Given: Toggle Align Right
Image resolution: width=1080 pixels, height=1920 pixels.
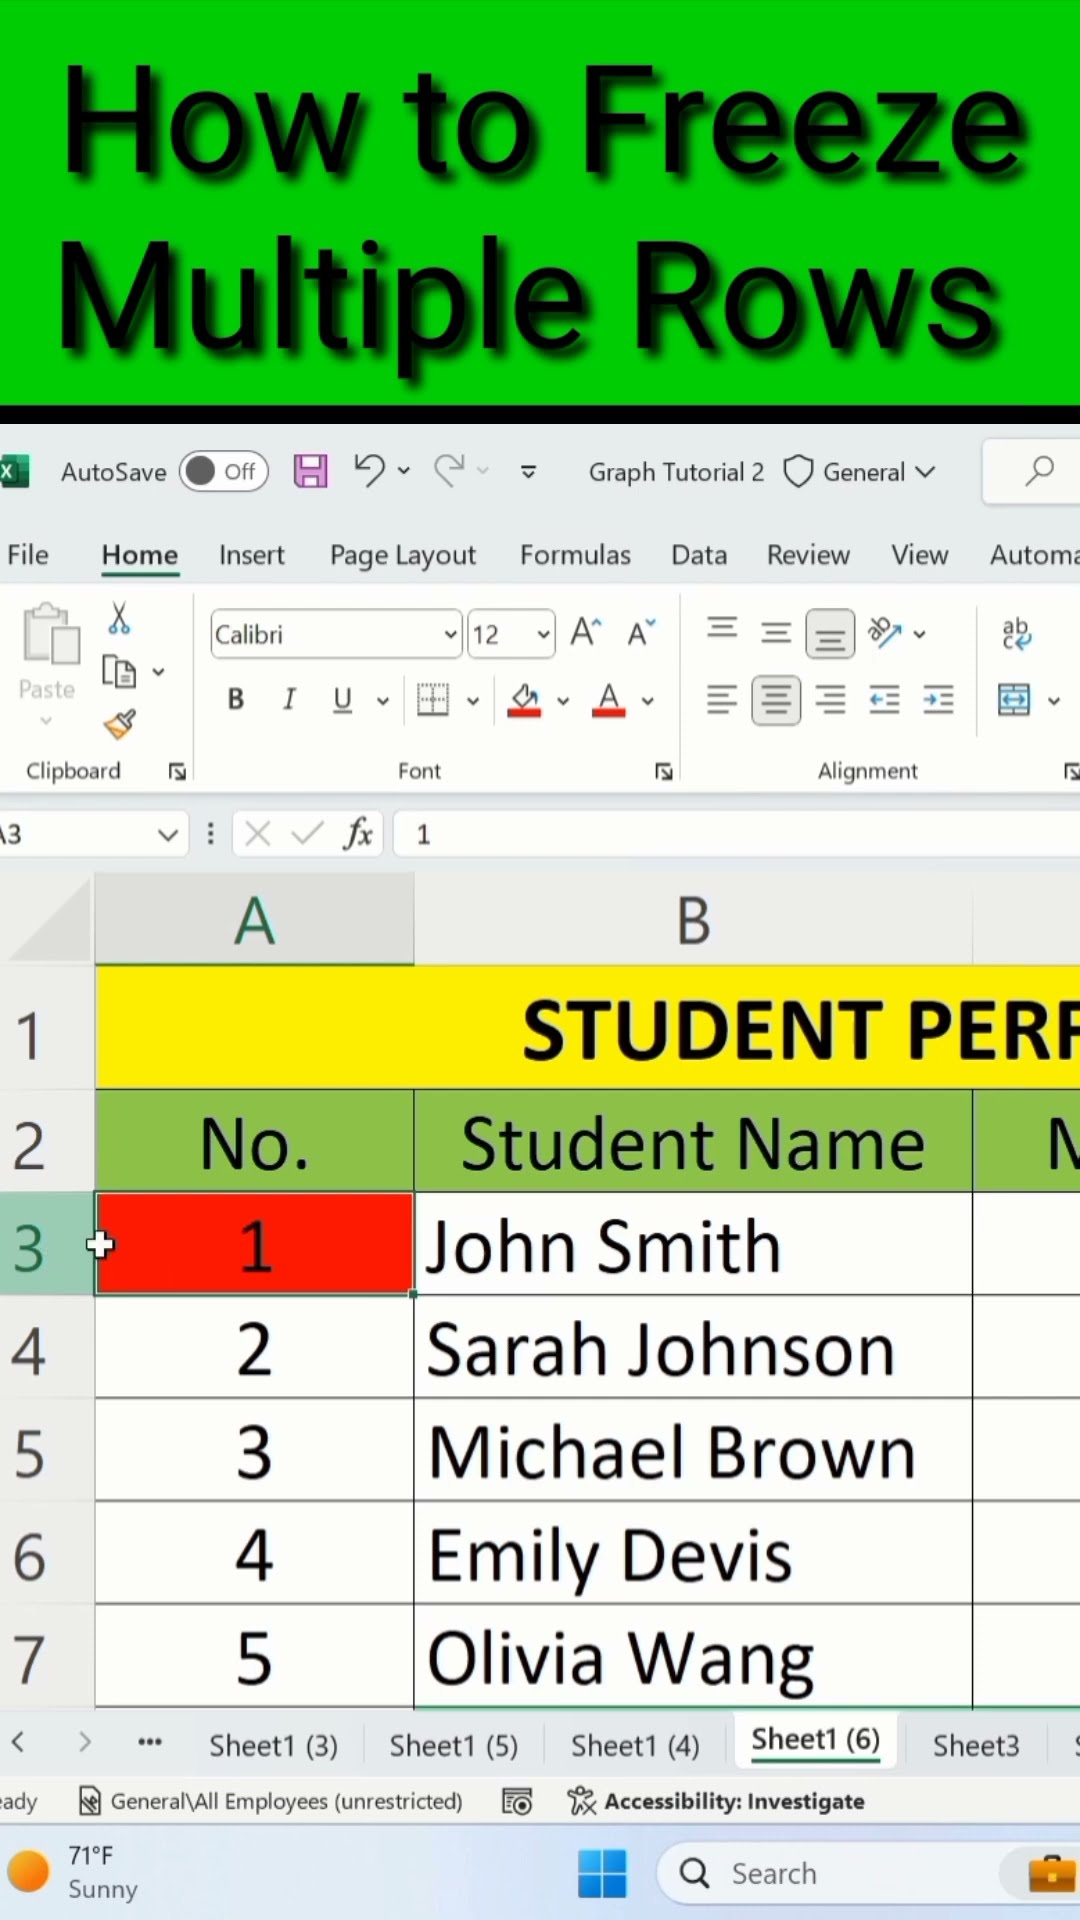Looking at the screenshot, I should coord(830,700).
